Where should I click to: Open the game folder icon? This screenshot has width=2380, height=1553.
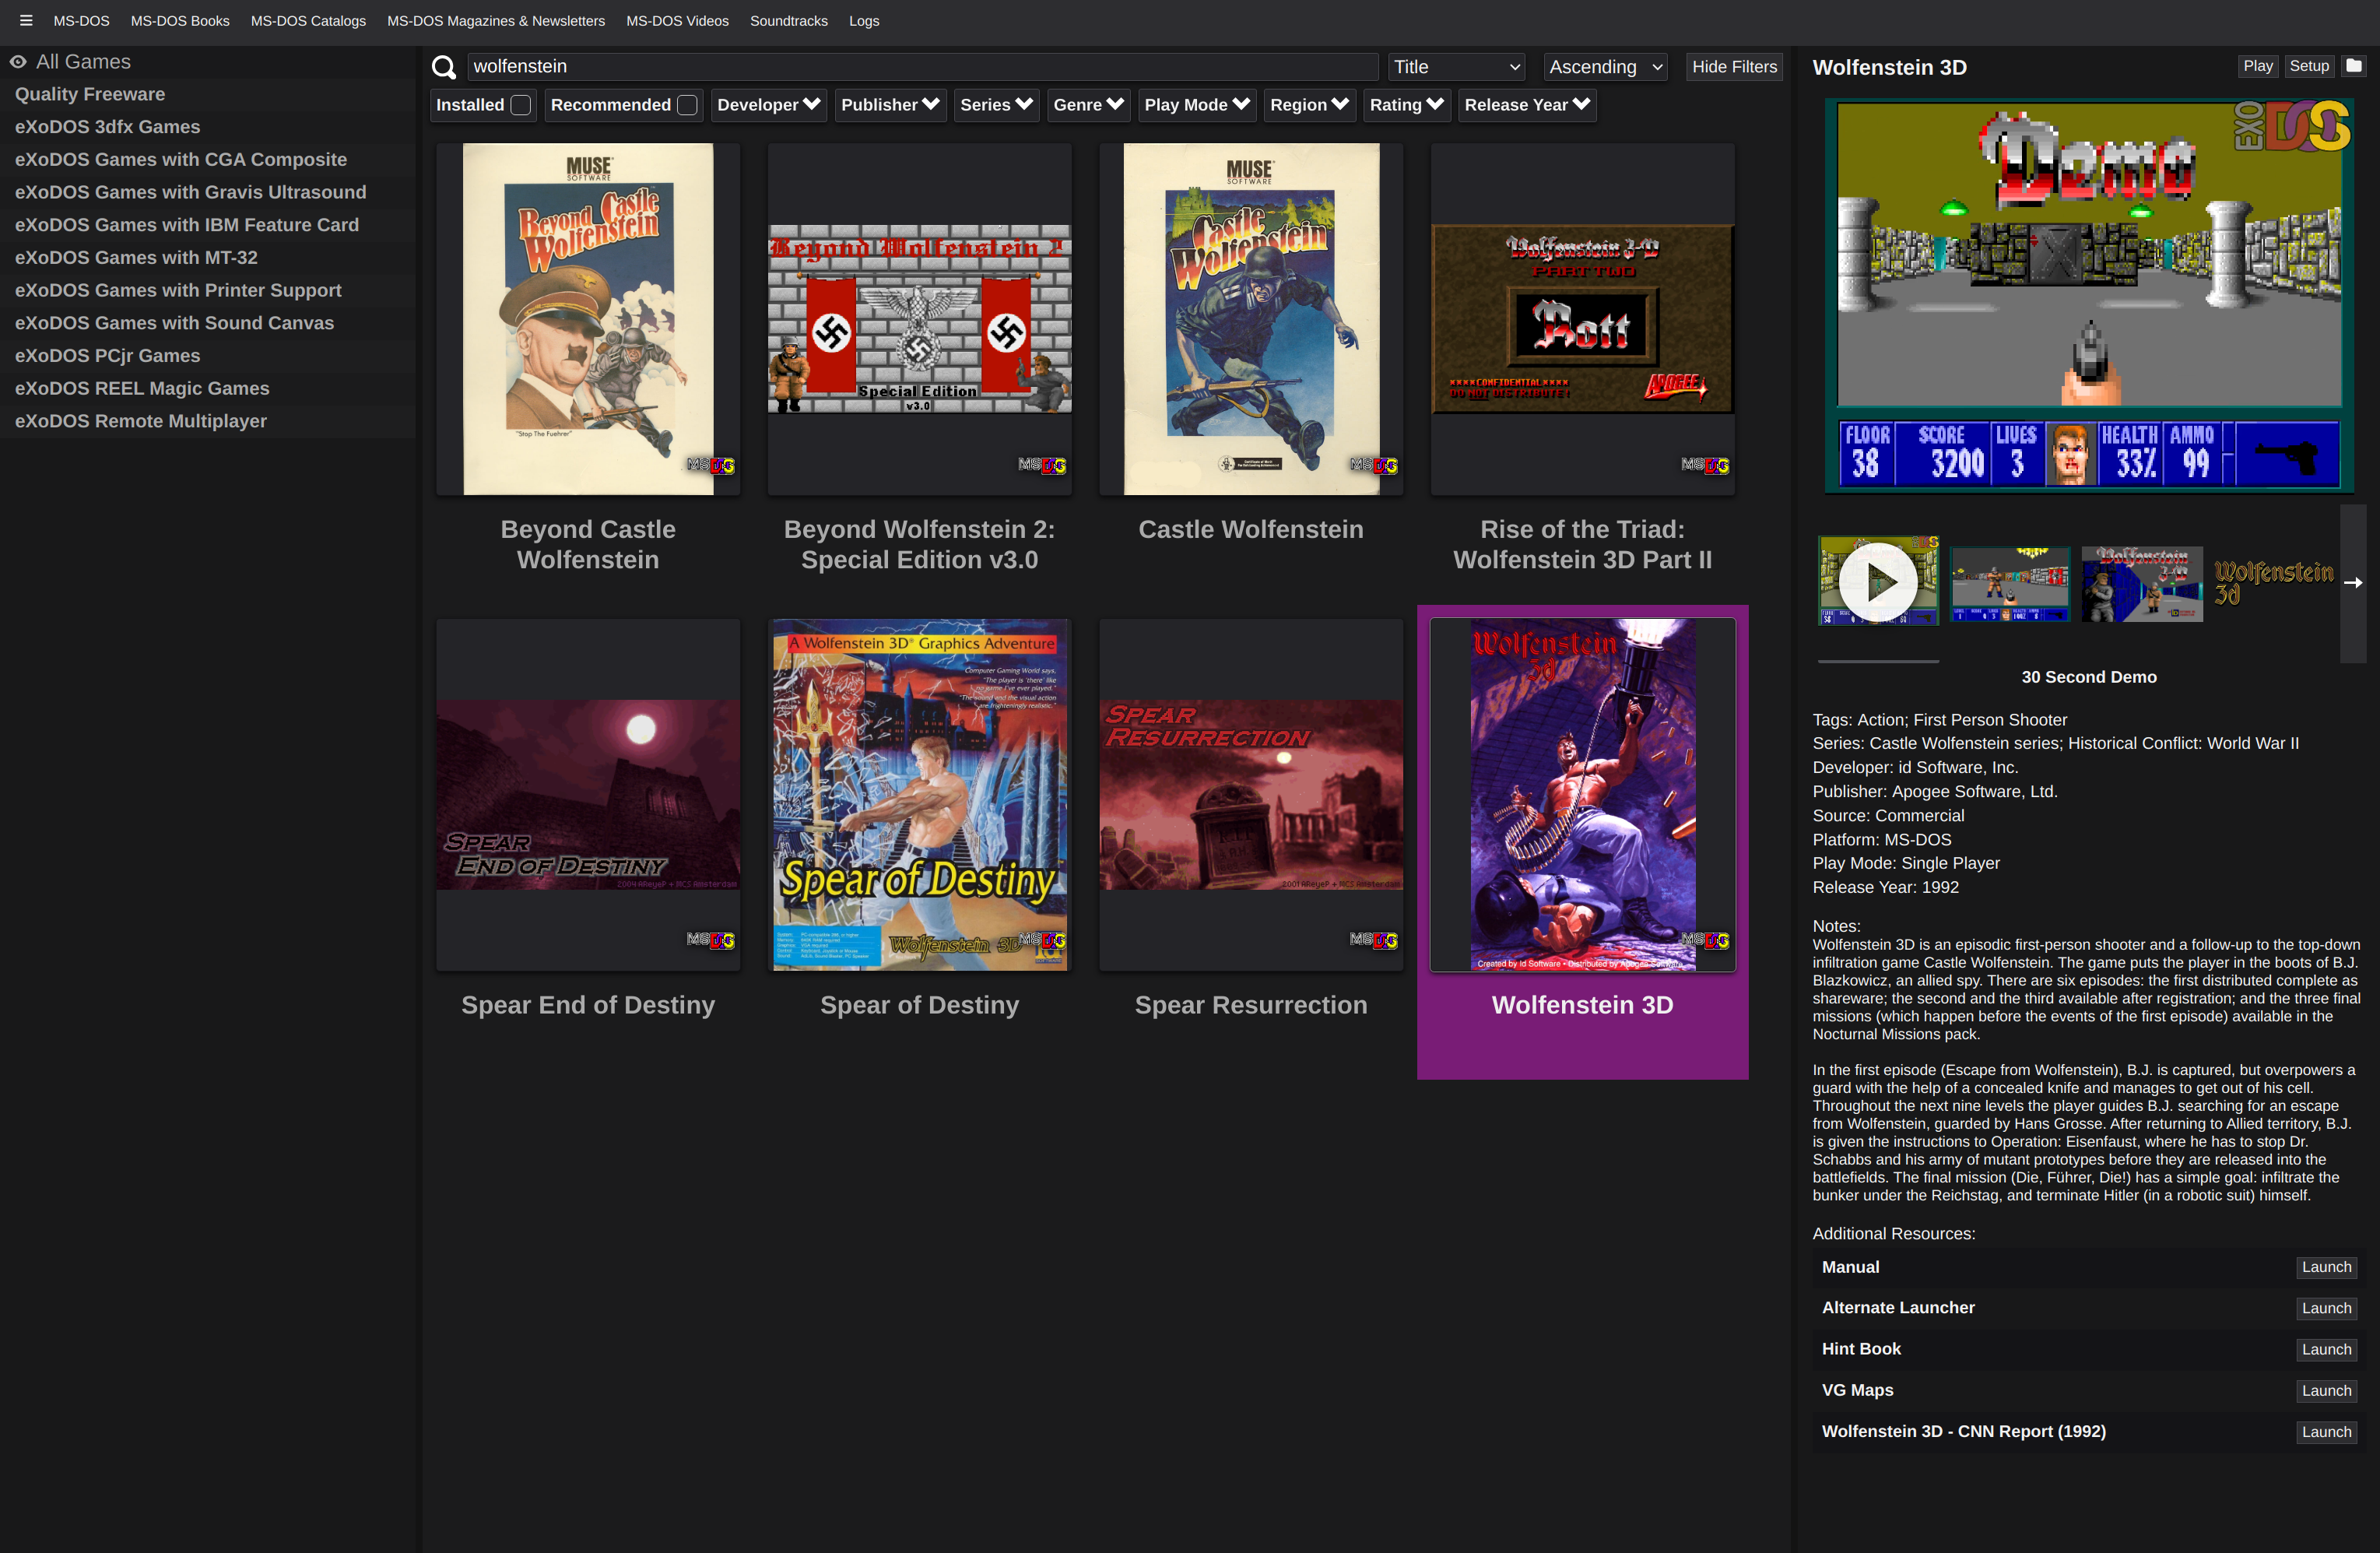2354,66
